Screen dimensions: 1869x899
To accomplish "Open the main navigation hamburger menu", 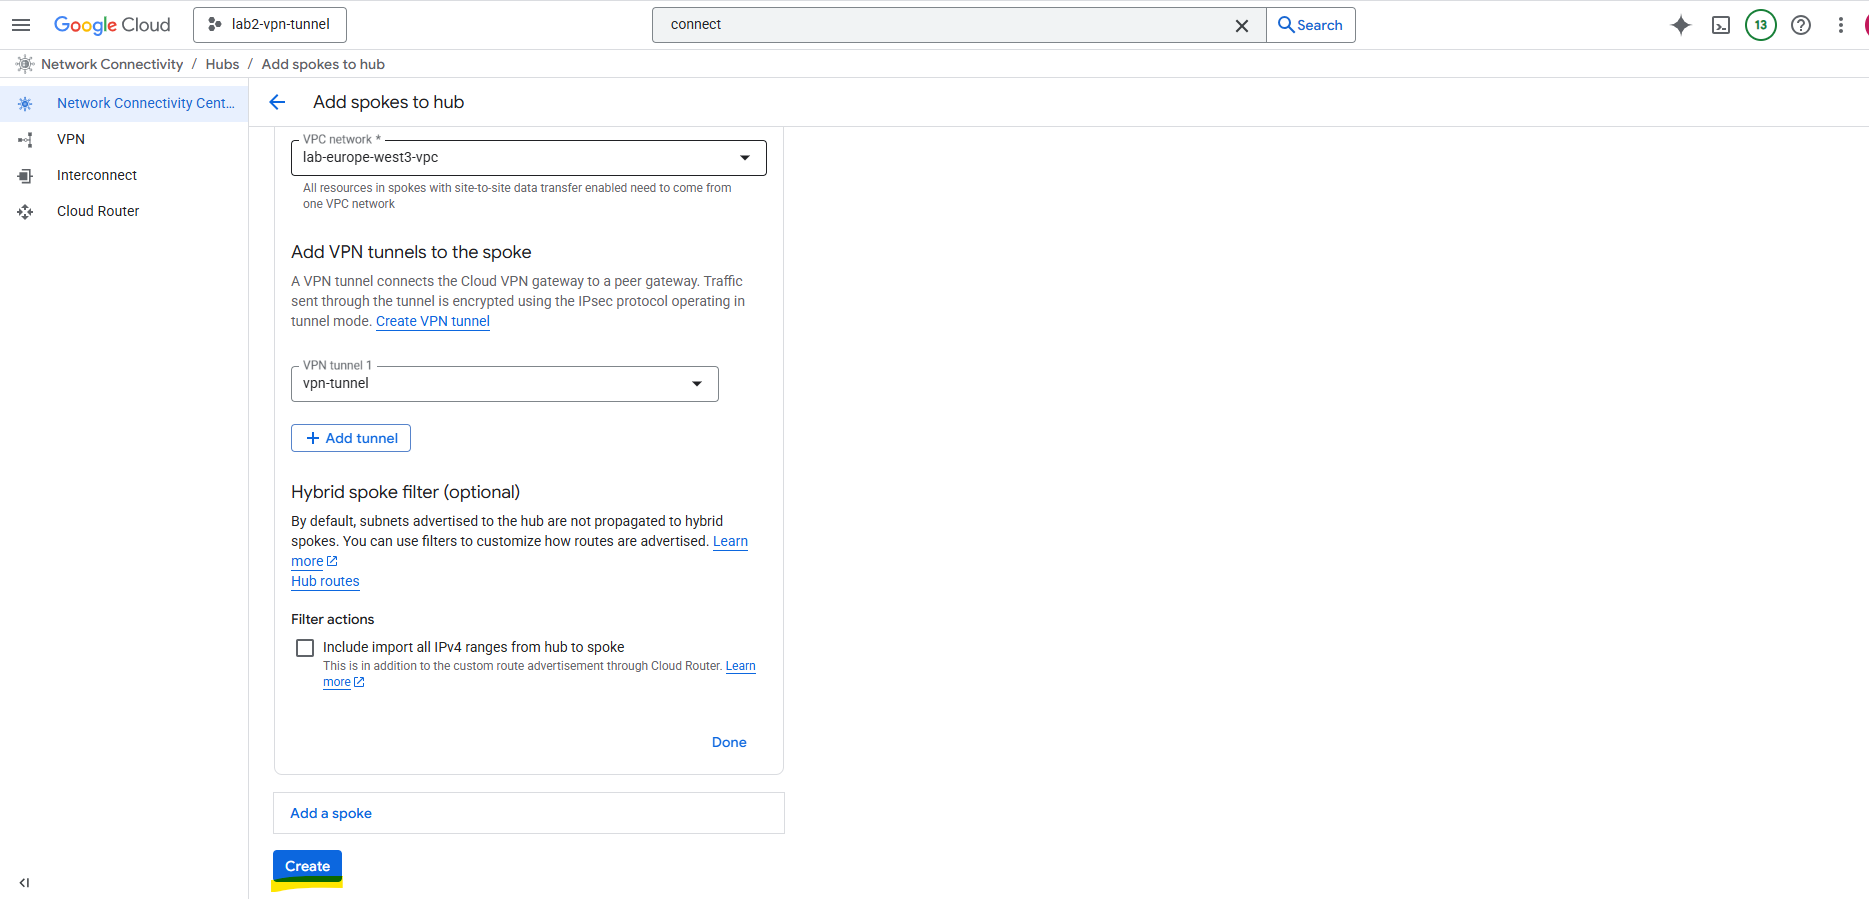I will tap(21, 25).
